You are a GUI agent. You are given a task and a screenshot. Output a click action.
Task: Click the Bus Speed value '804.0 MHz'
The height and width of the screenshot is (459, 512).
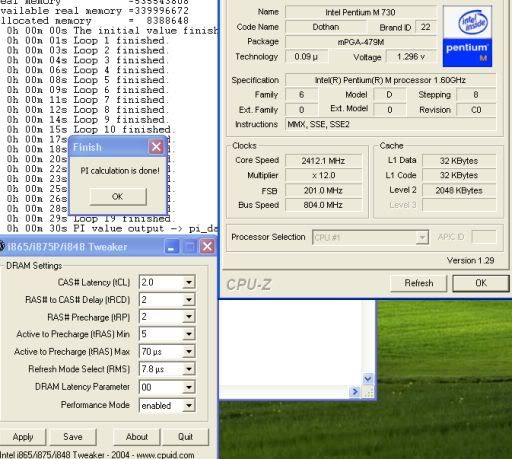click(323, 205)
